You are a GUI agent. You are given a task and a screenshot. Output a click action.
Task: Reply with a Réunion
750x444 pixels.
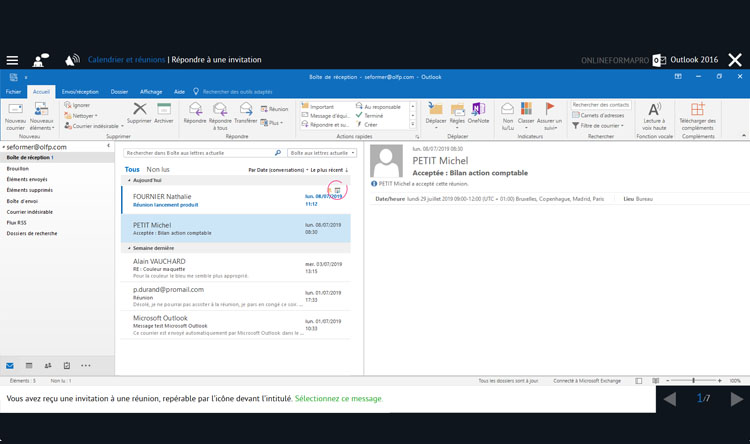point(275,109)
